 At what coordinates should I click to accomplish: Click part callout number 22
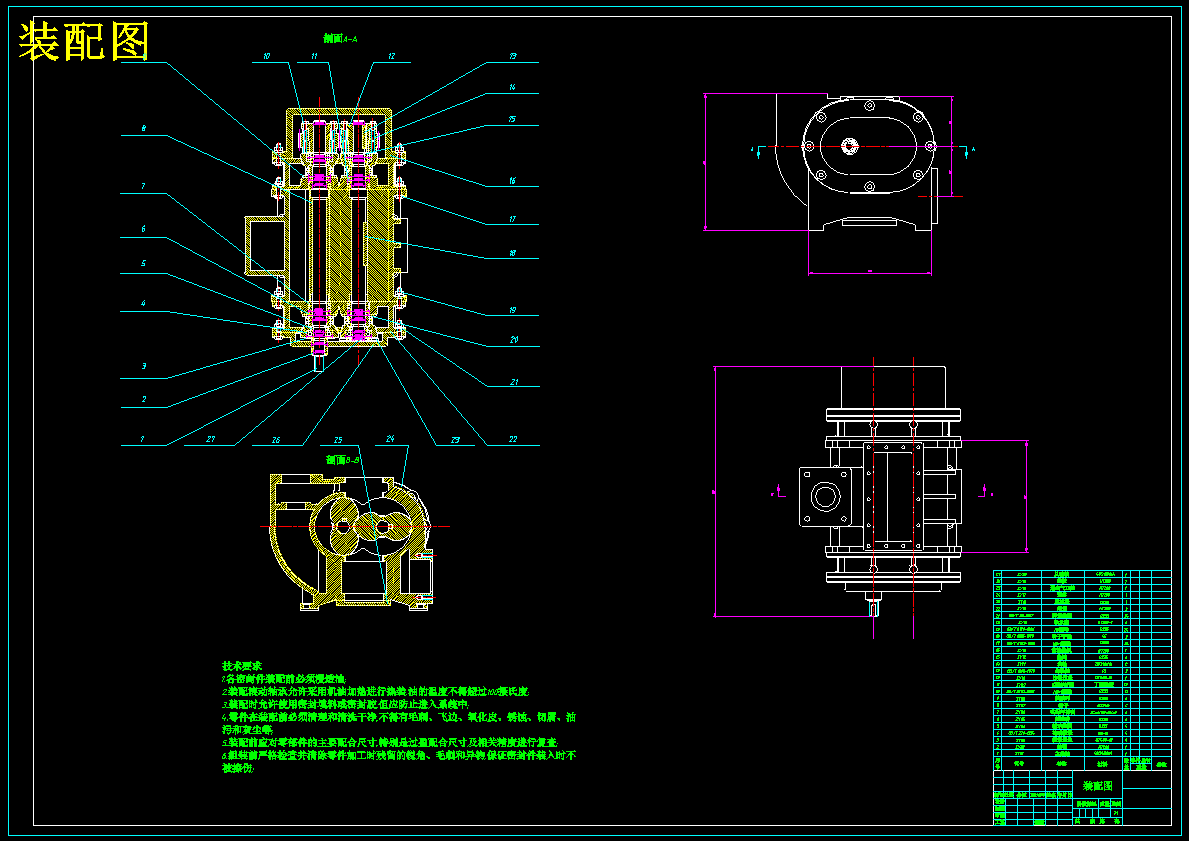pyautogui.click(x=513, y=439)
